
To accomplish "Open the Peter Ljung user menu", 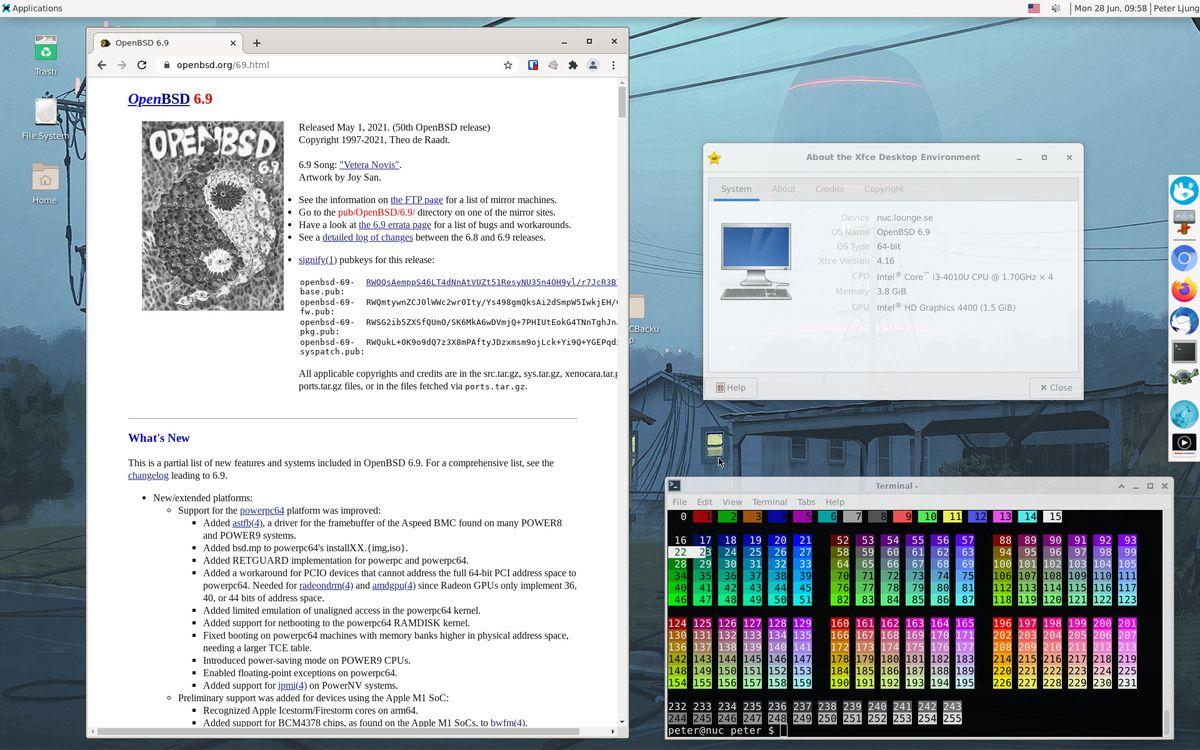I will click(x=1175, y=8).
